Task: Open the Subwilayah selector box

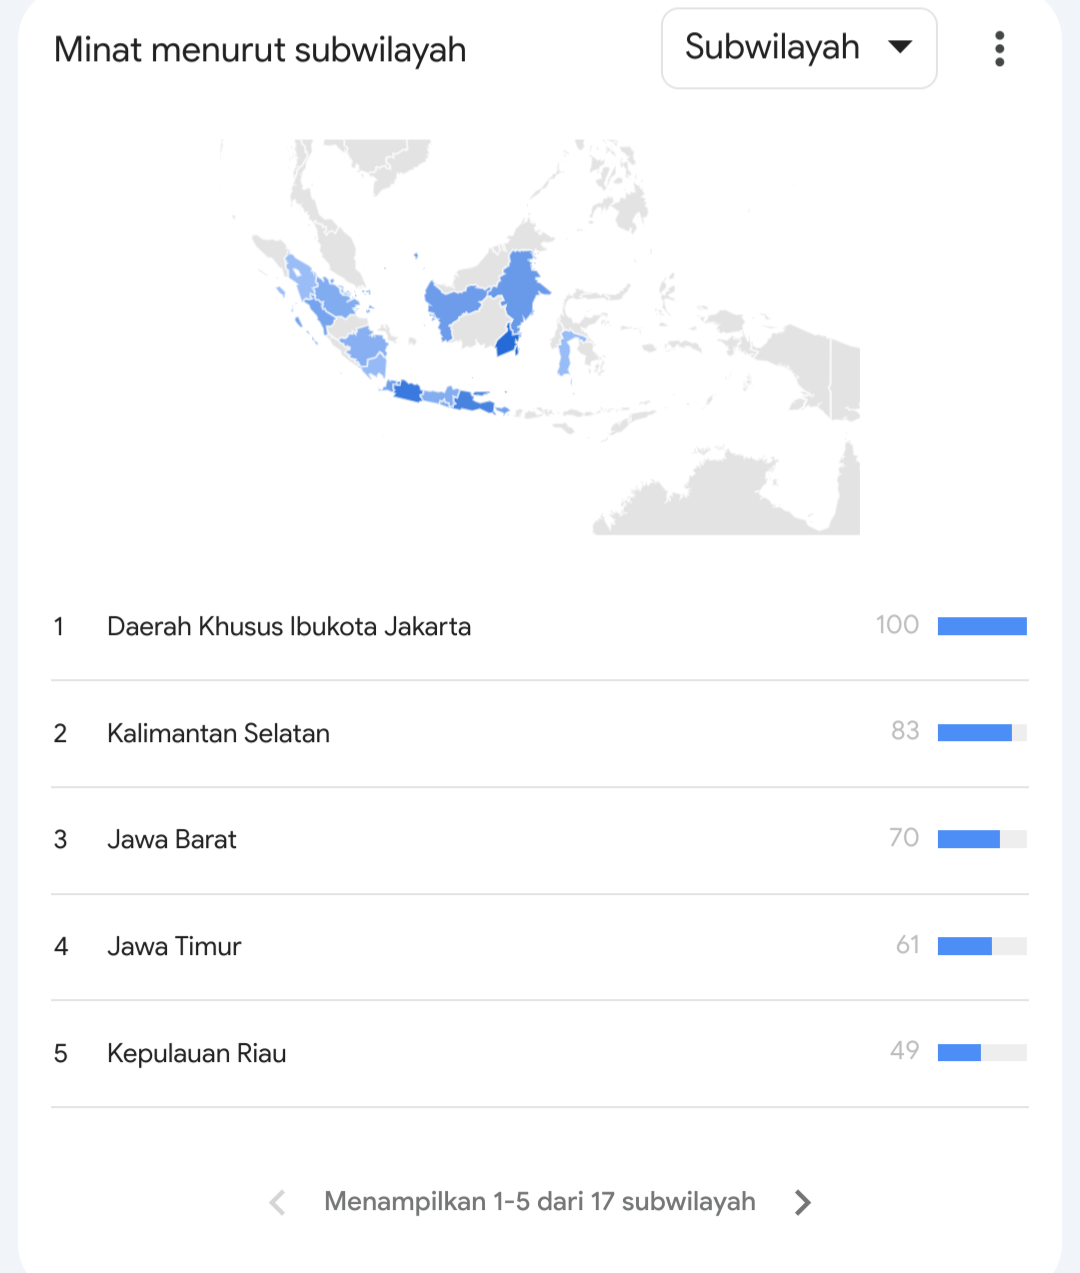Action: [799, 48]
